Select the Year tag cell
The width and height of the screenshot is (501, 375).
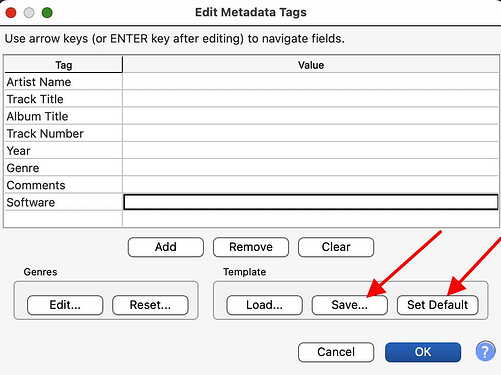click(63, 151)
